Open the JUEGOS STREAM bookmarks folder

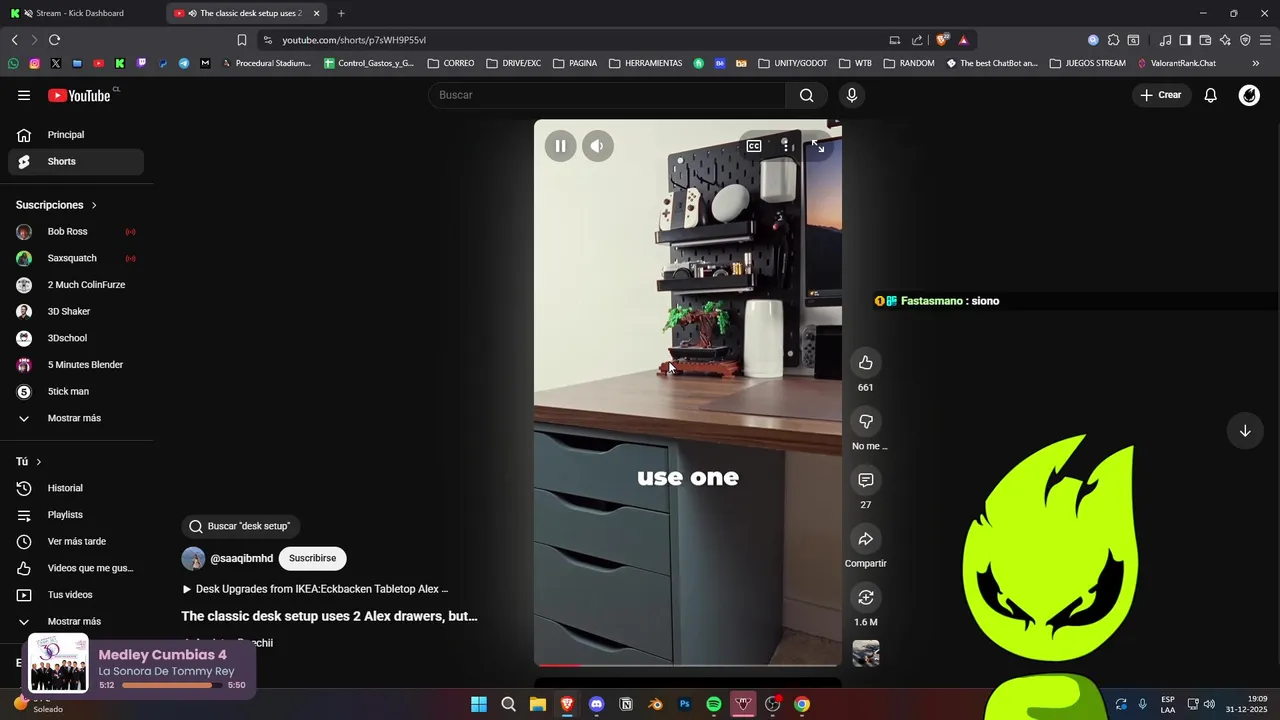[1087, 63]
